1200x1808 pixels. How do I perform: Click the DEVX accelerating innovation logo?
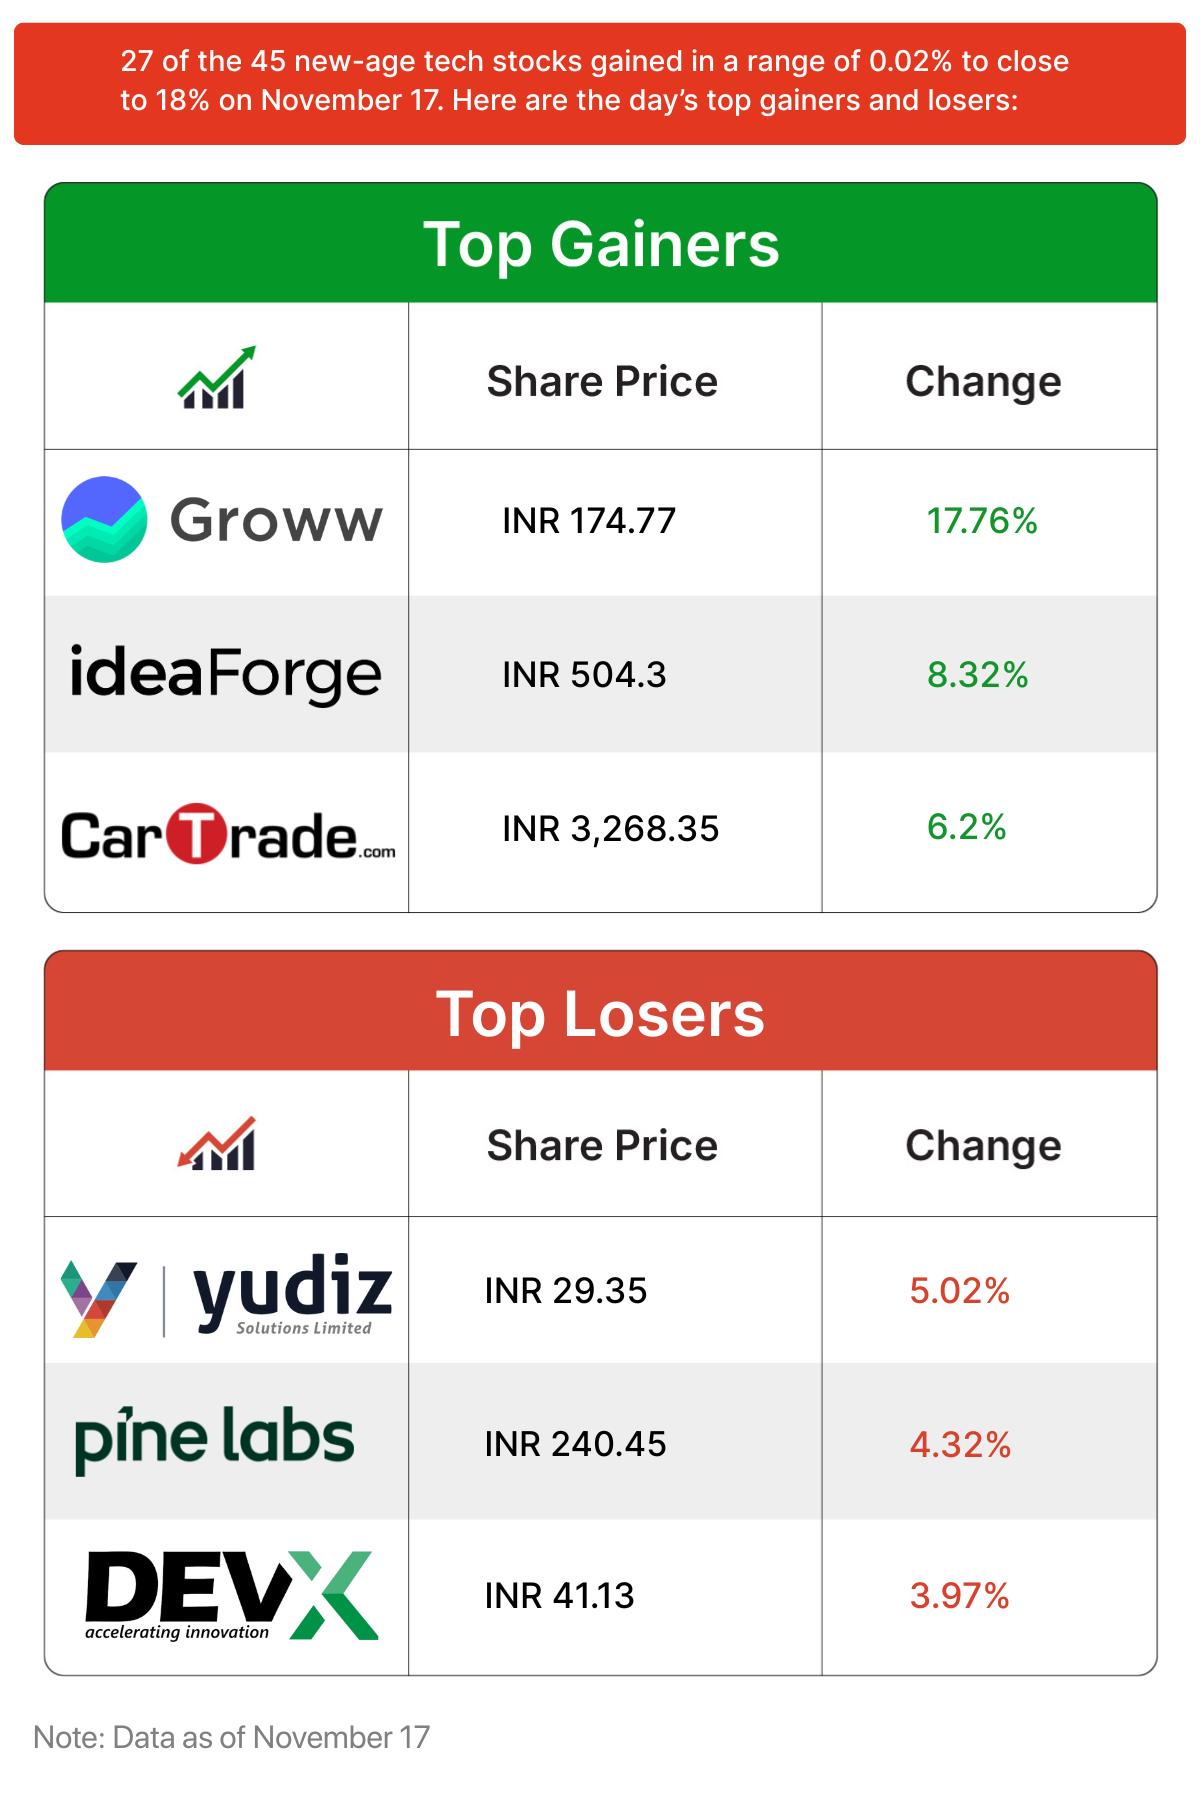230,1595
